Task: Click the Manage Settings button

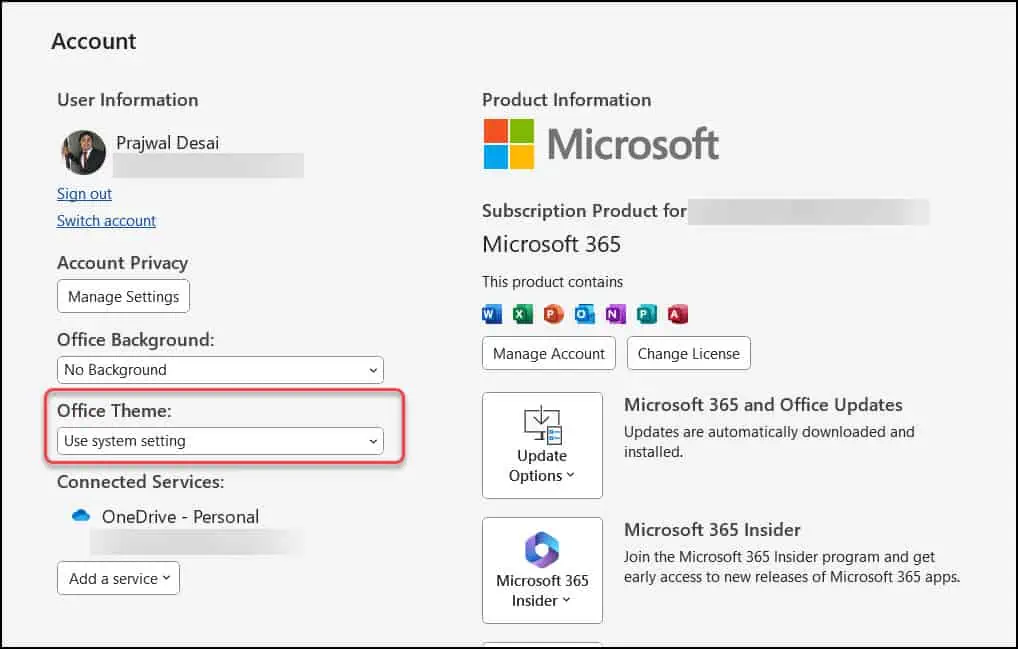Action: (123, 297)
